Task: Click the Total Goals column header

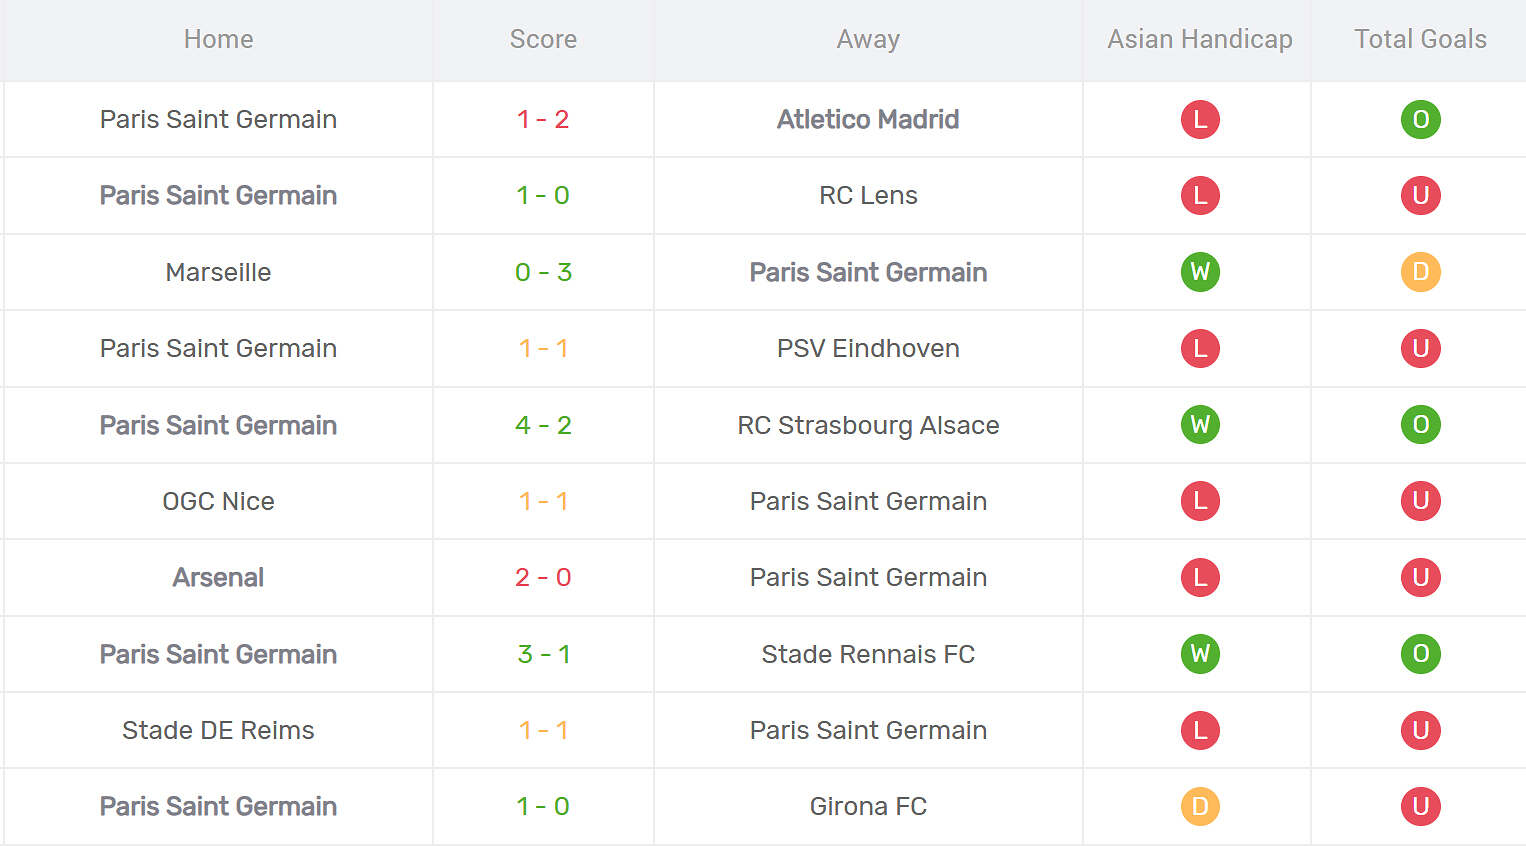Action: pos(1420,39)
